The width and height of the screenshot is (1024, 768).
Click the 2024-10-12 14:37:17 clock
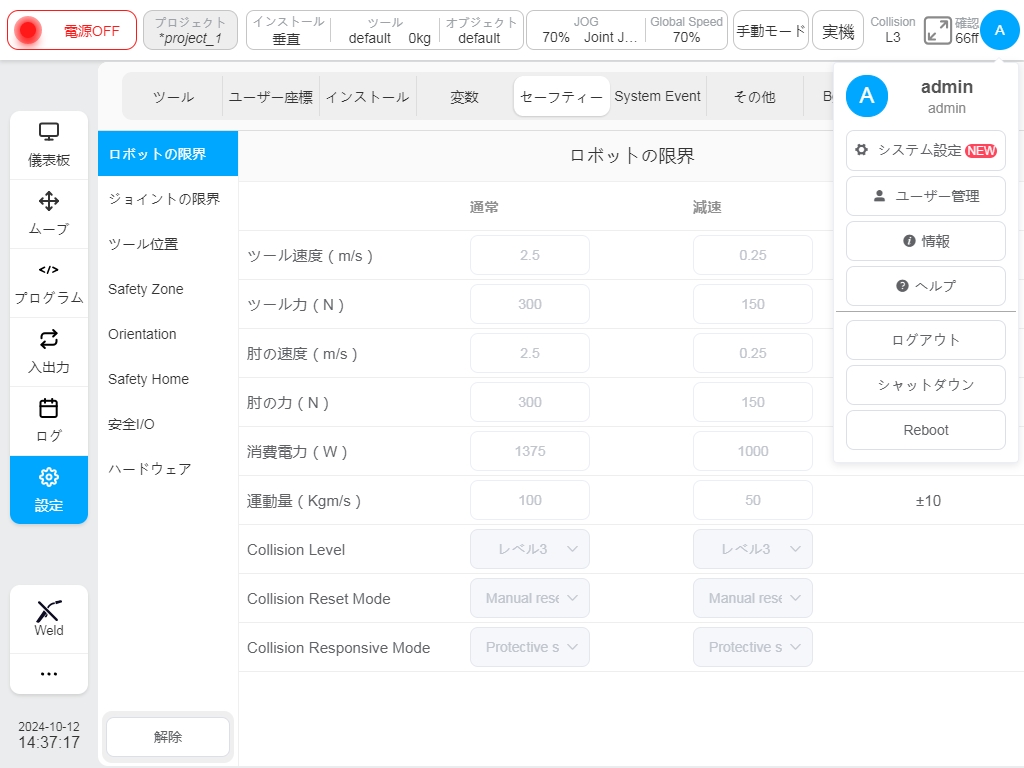tap(49, 735)
